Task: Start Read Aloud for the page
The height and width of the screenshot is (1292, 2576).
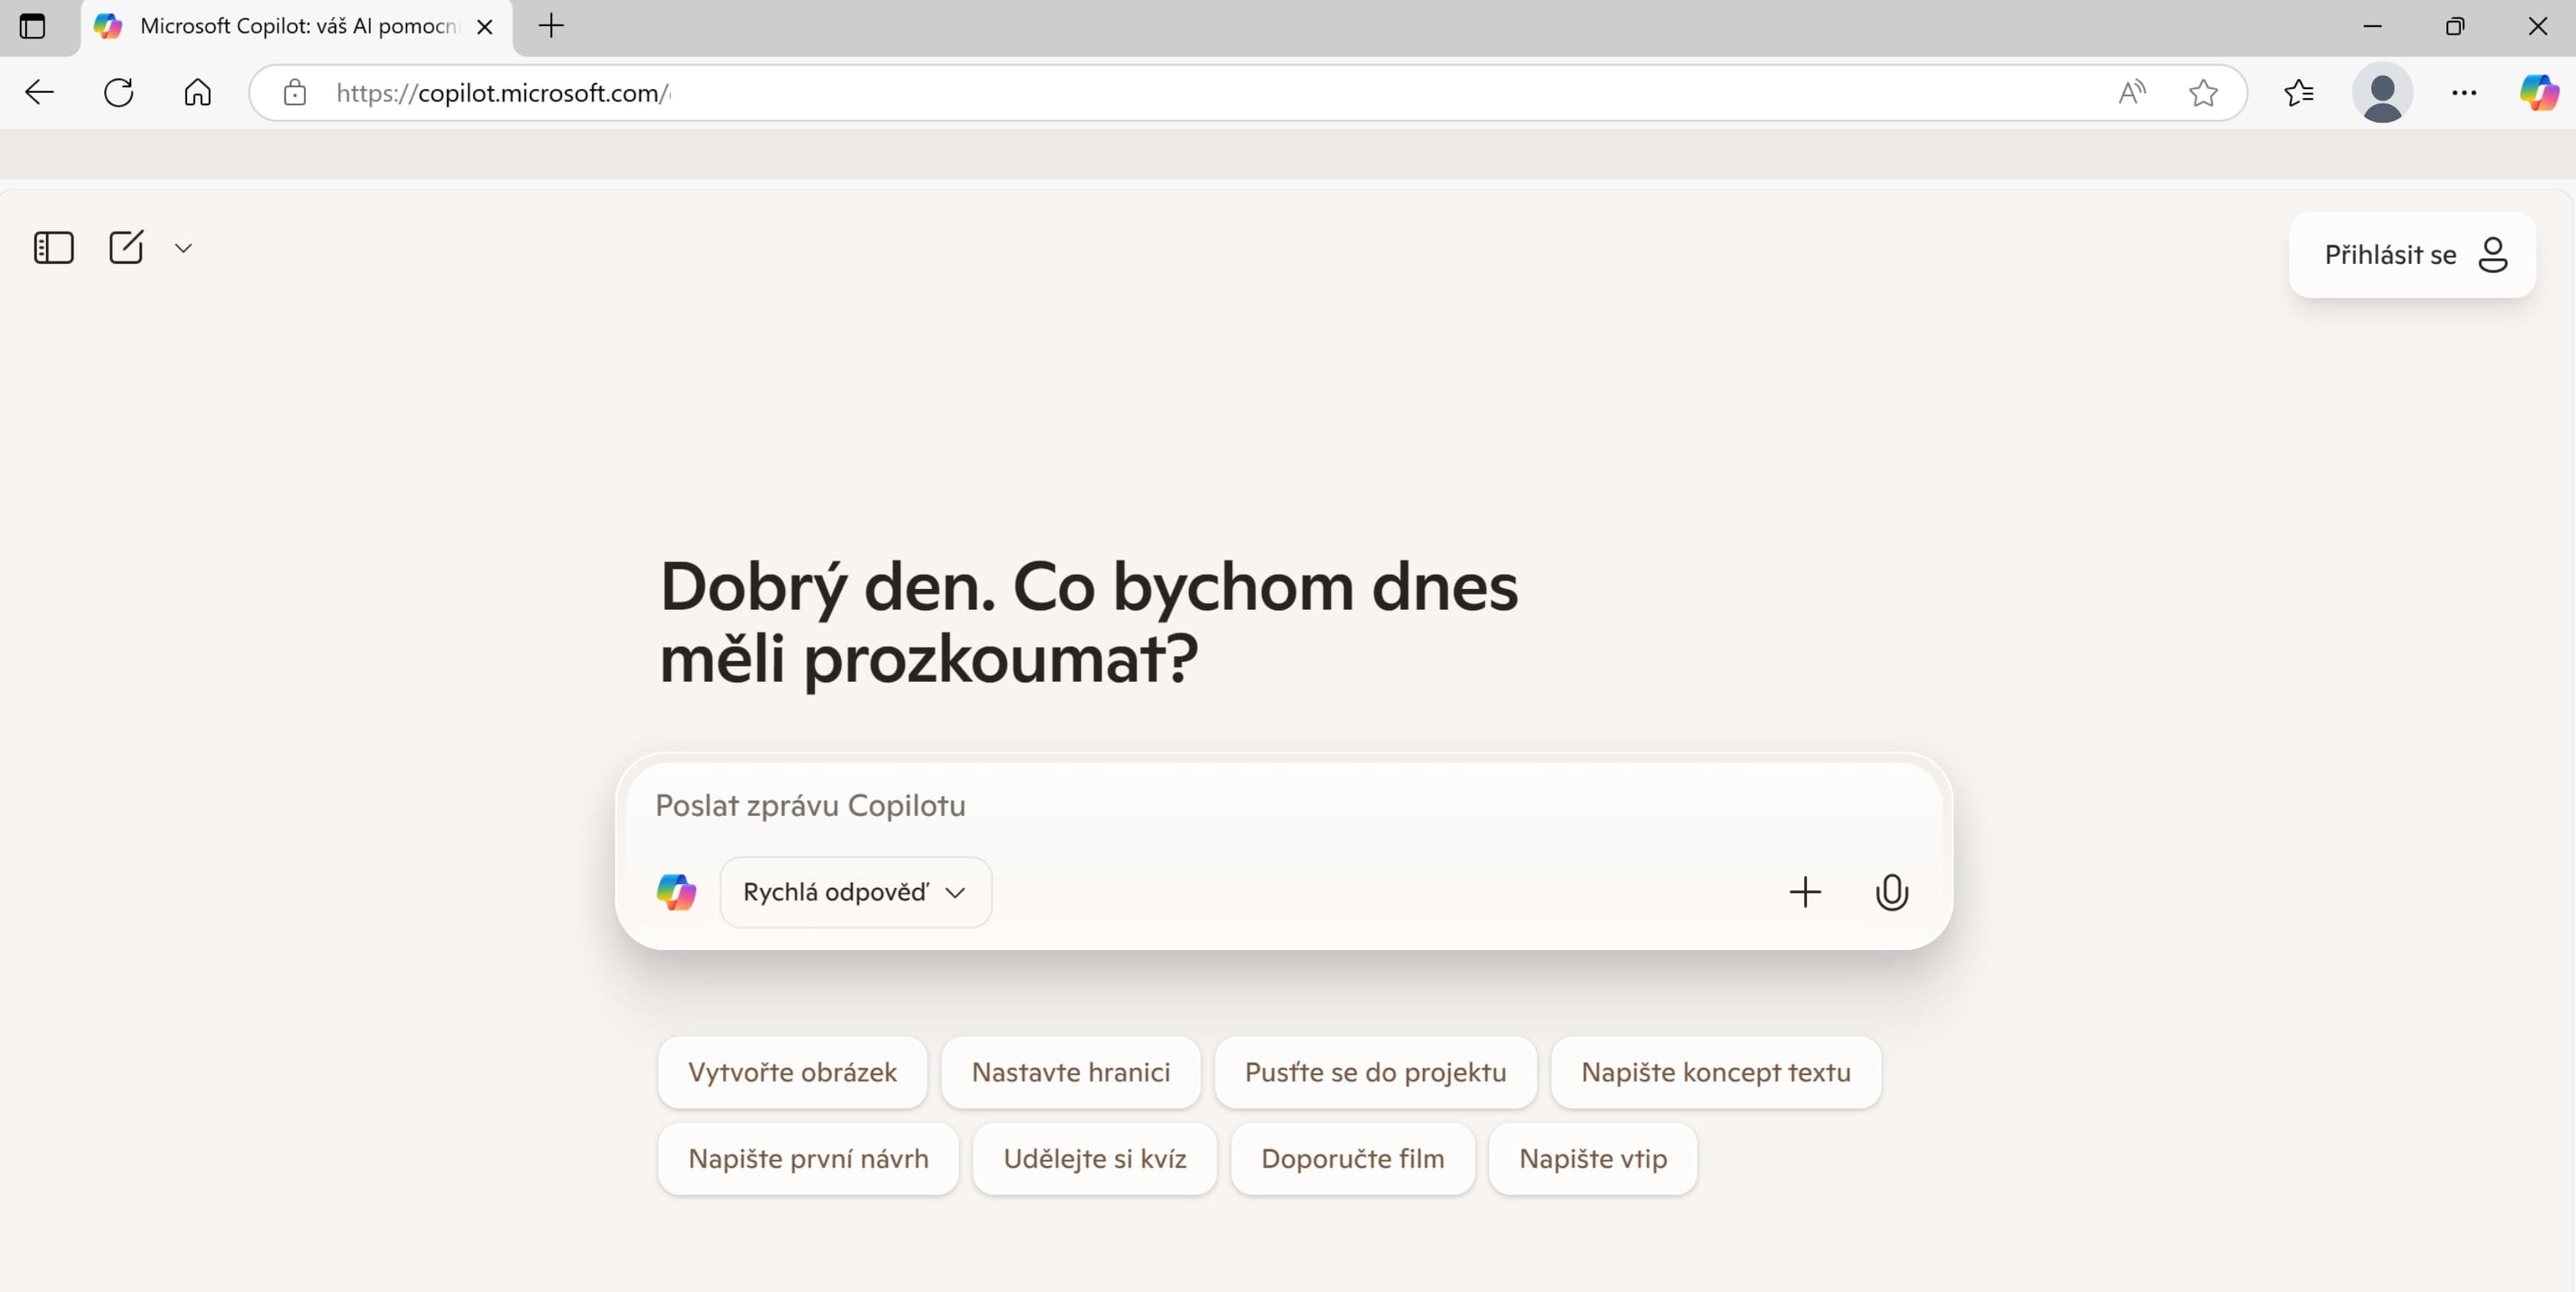Action: tap(2131, 93)
